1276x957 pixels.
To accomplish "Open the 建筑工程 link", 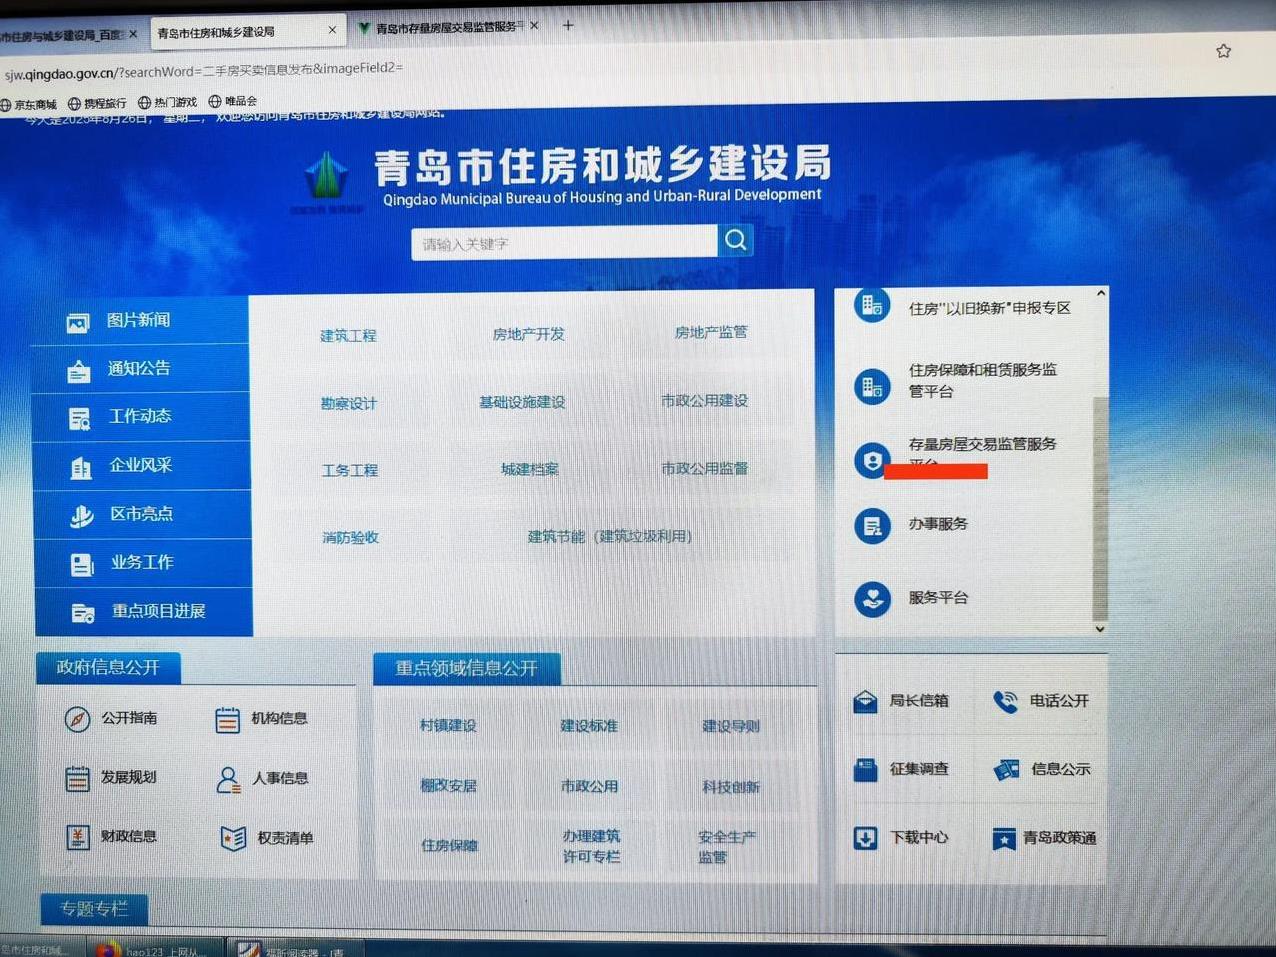I will coord(348,336).
